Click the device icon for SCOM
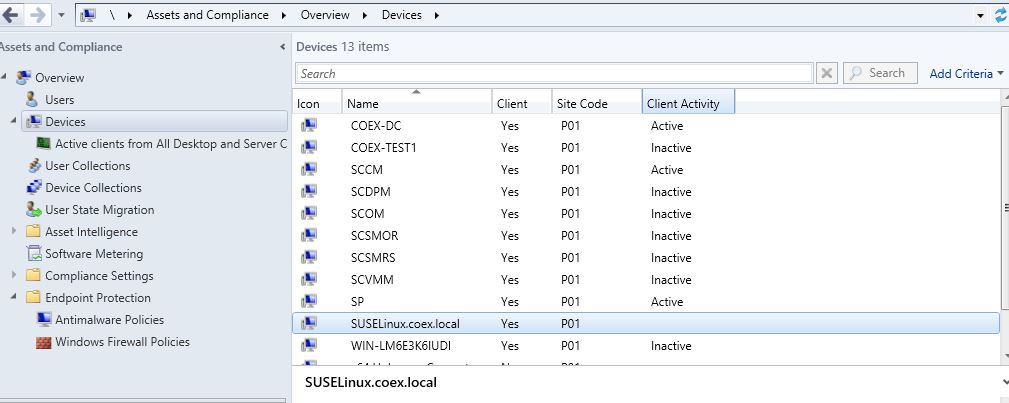Screen dimensions: 1009x403 point(309,213)
